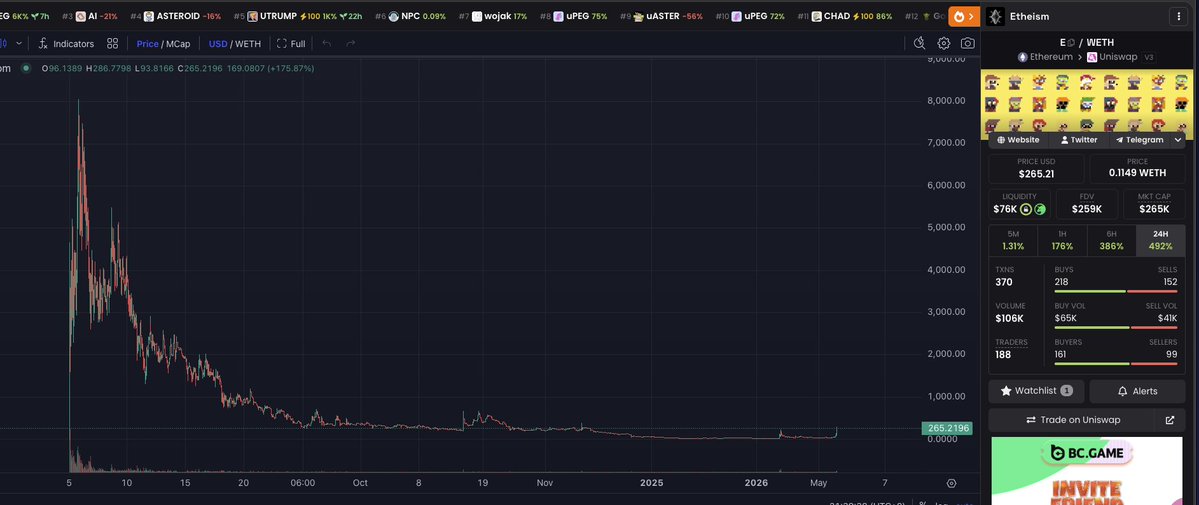Click the BC.GAME advertisement banner
Screen dimensions: 1199x505
pyautogui.click(x=1087, y=471)
